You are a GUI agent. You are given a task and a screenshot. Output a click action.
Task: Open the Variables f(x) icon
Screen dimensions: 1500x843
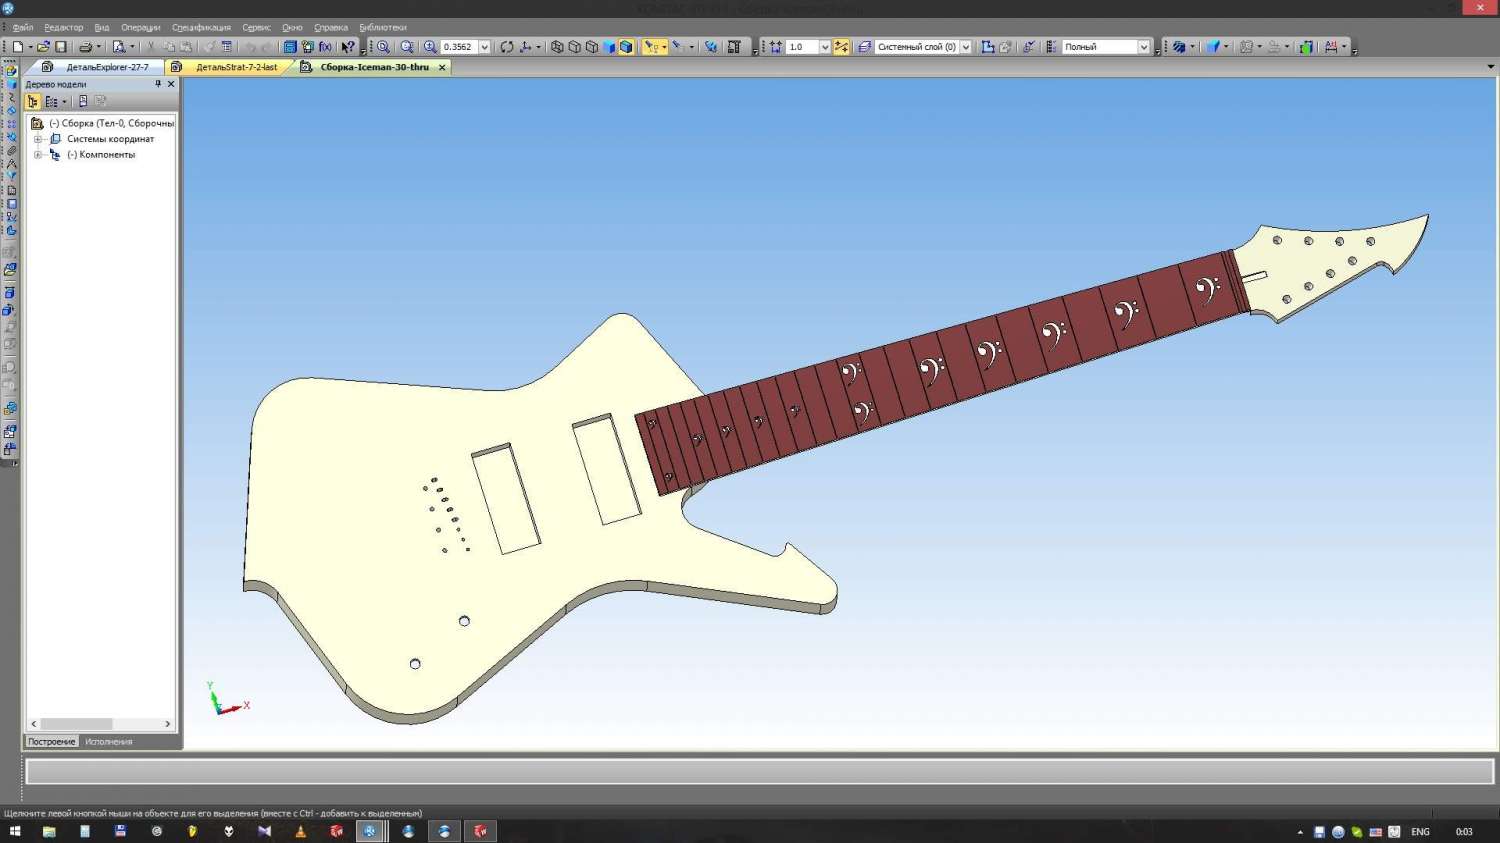coord(325,47)
